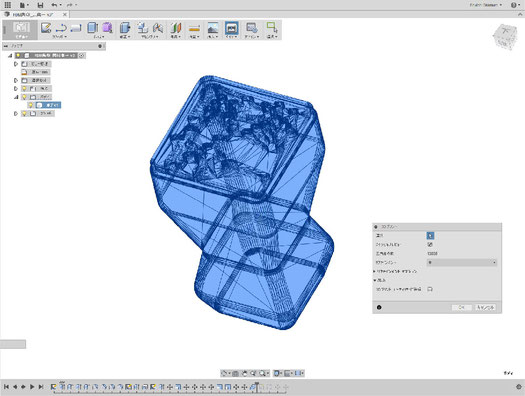
Task: Expand the first folder under root
Action: coord(16,64)
